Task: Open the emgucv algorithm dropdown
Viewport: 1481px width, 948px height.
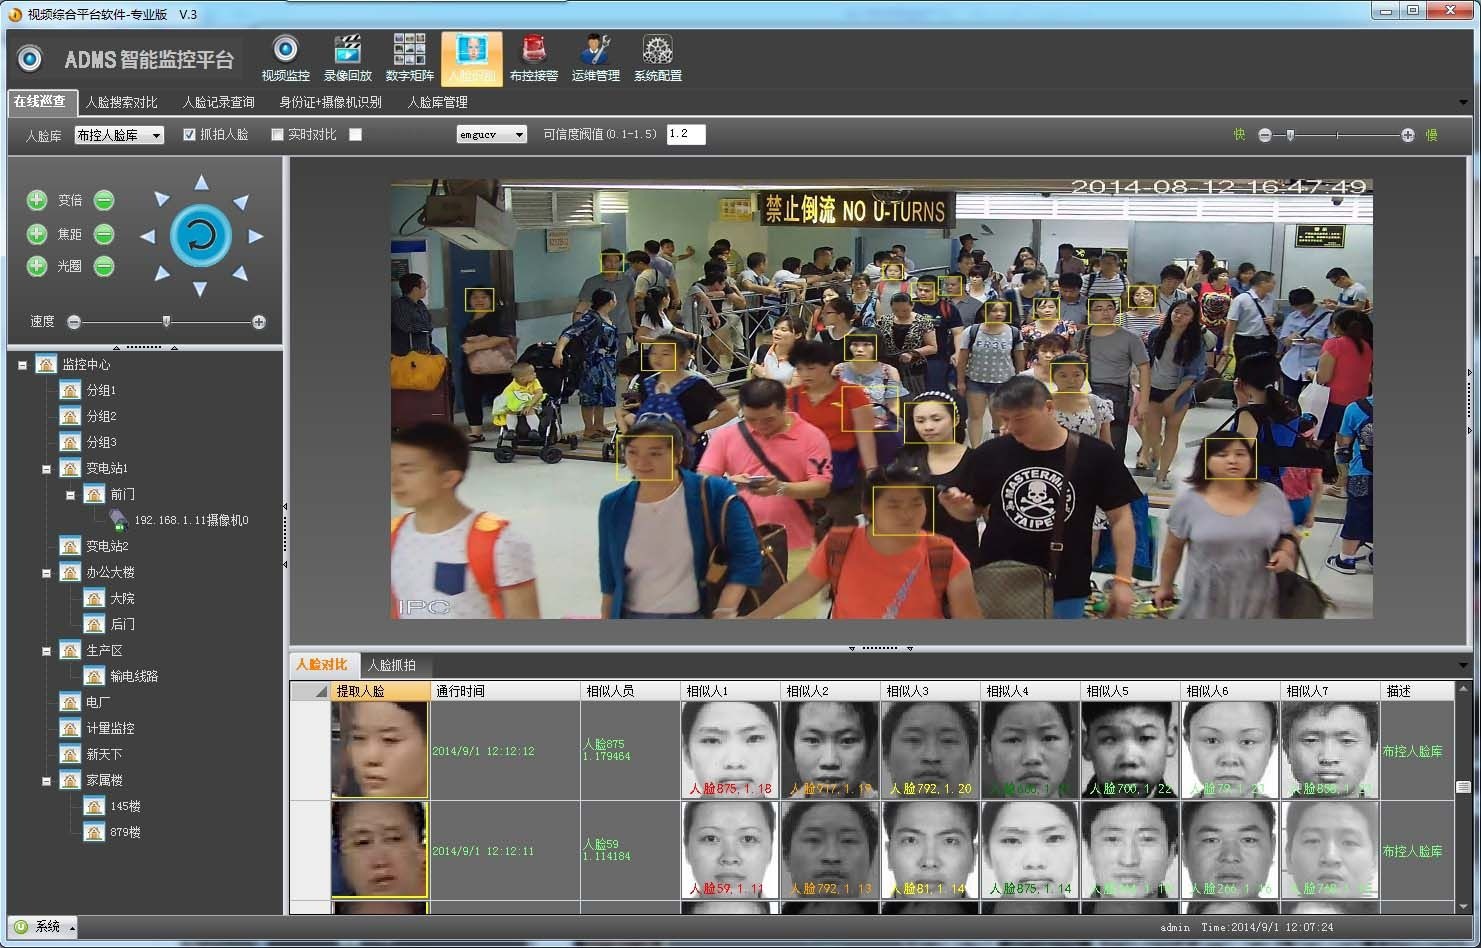Action: 491,134
